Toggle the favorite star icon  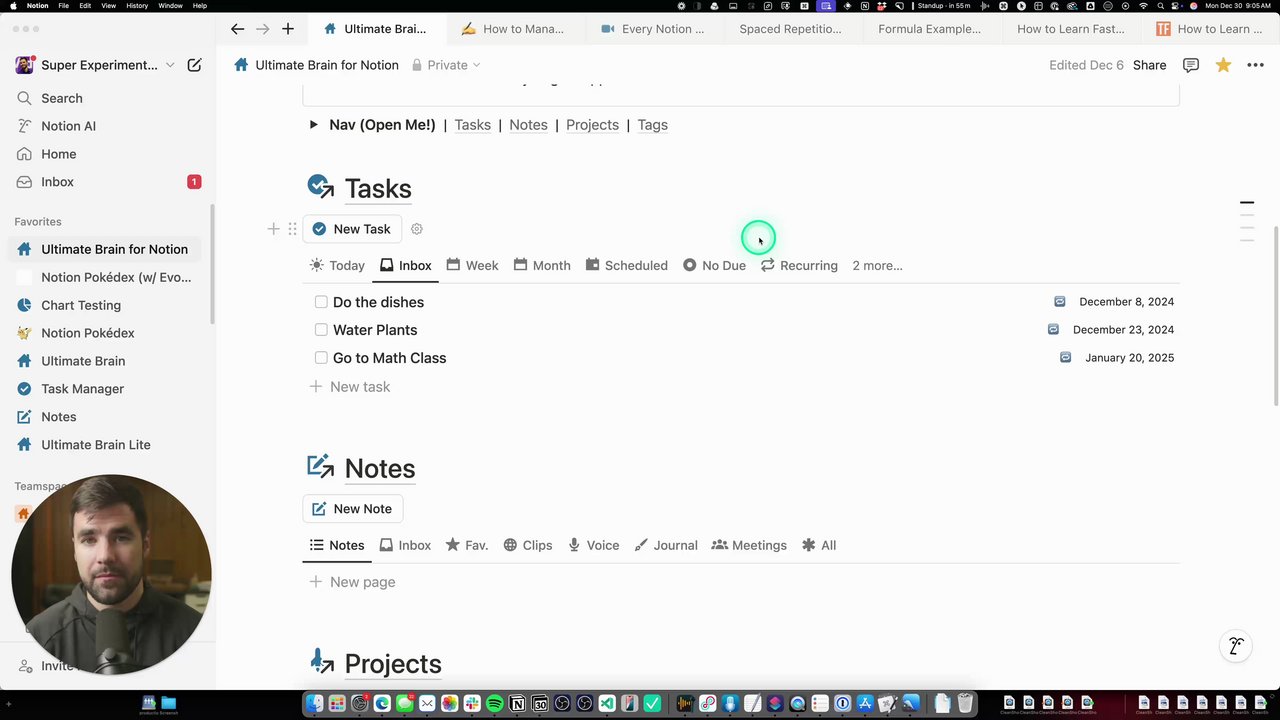[x=1223, y=65]
